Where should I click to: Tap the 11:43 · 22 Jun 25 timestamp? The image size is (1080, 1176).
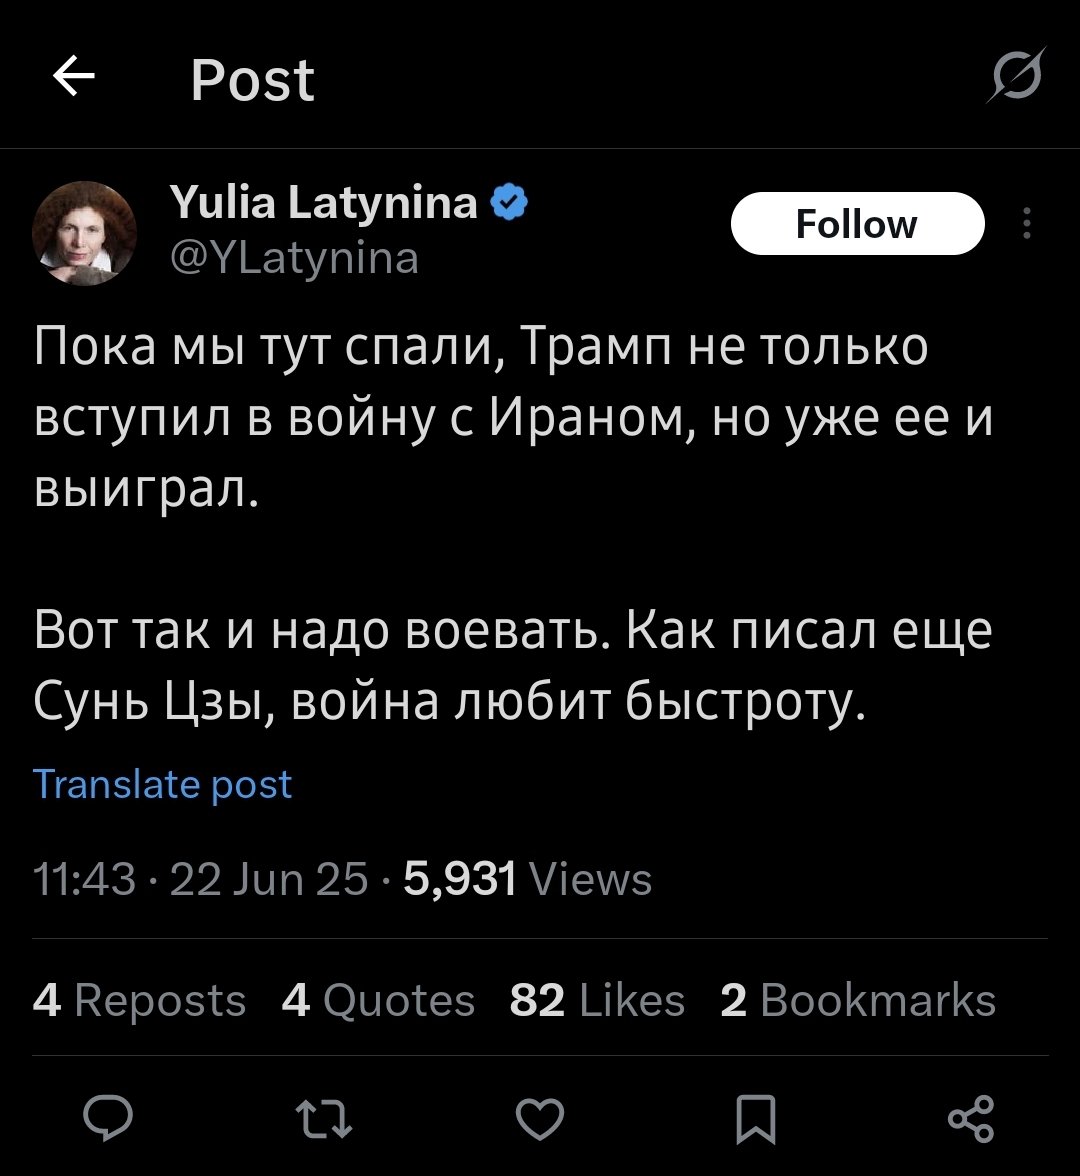(200, 880)
